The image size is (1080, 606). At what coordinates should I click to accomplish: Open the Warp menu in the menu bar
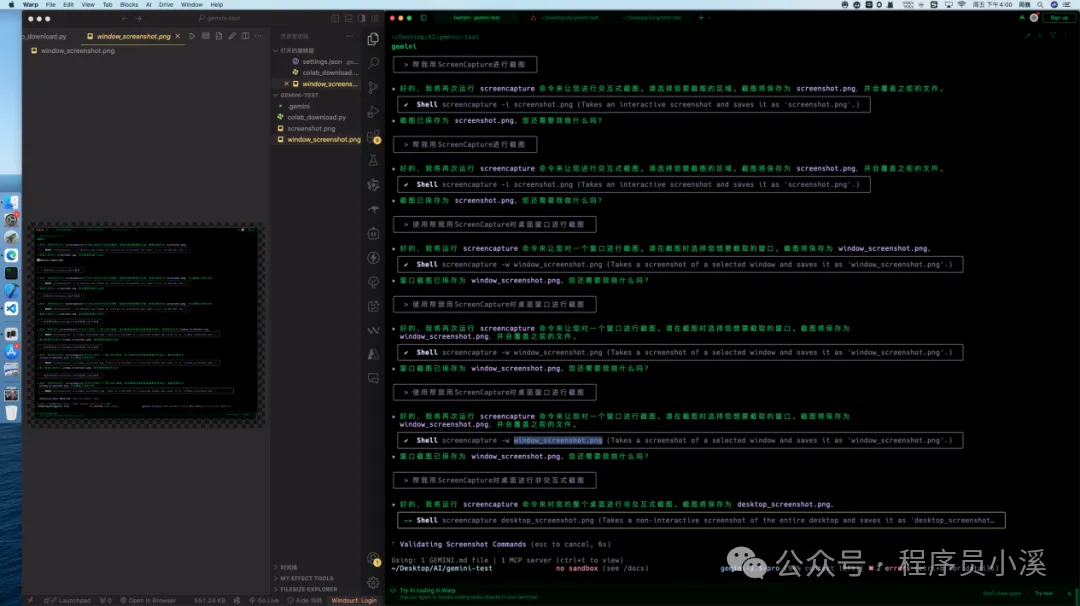click(30, 5)
